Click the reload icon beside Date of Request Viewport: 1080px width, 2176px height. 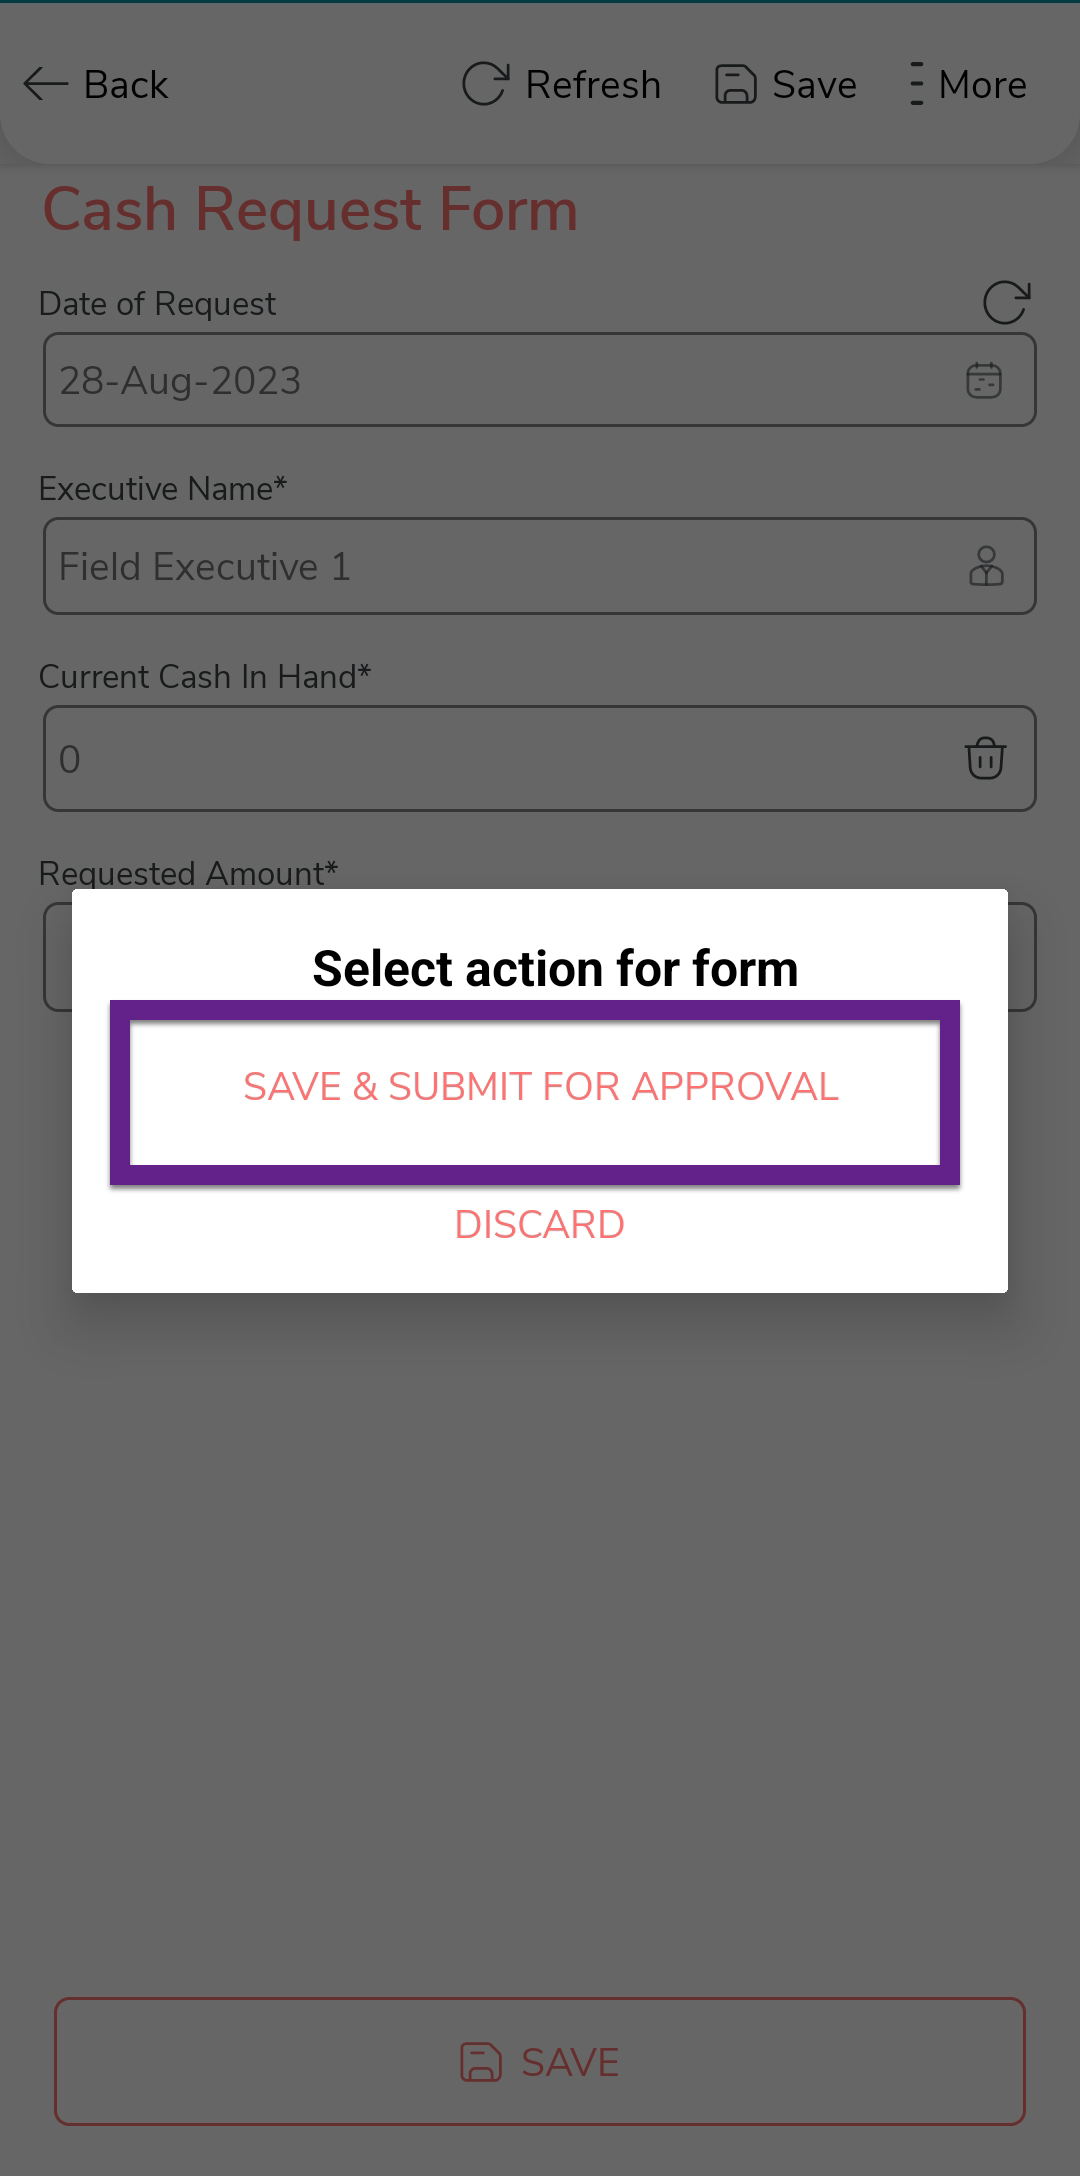click(x=1005, y=303)
